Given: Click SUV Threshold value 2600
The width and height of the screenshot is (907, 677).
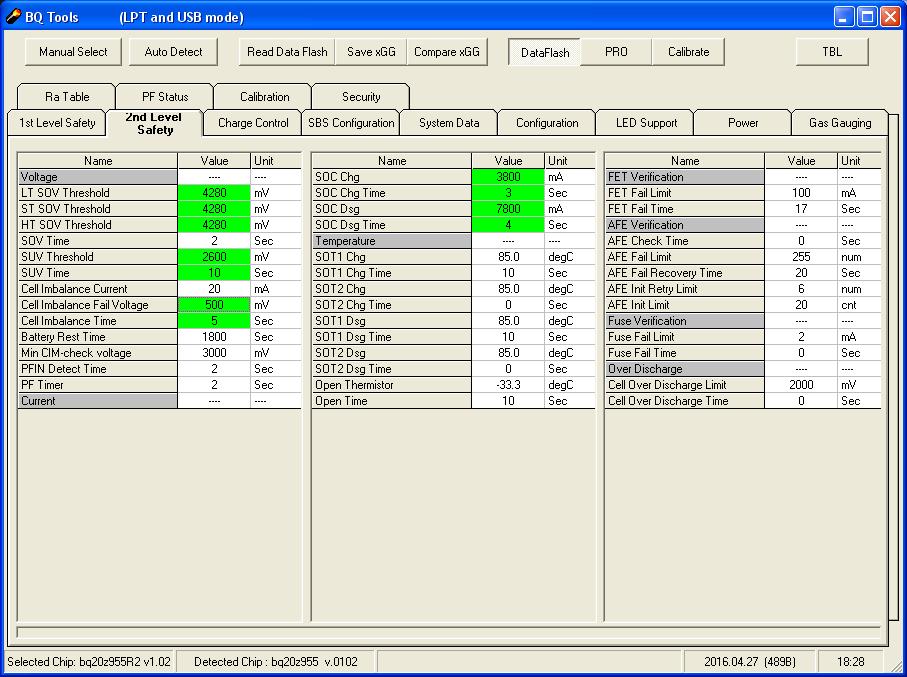Looking at the screenshot, I should click(214, 257).
